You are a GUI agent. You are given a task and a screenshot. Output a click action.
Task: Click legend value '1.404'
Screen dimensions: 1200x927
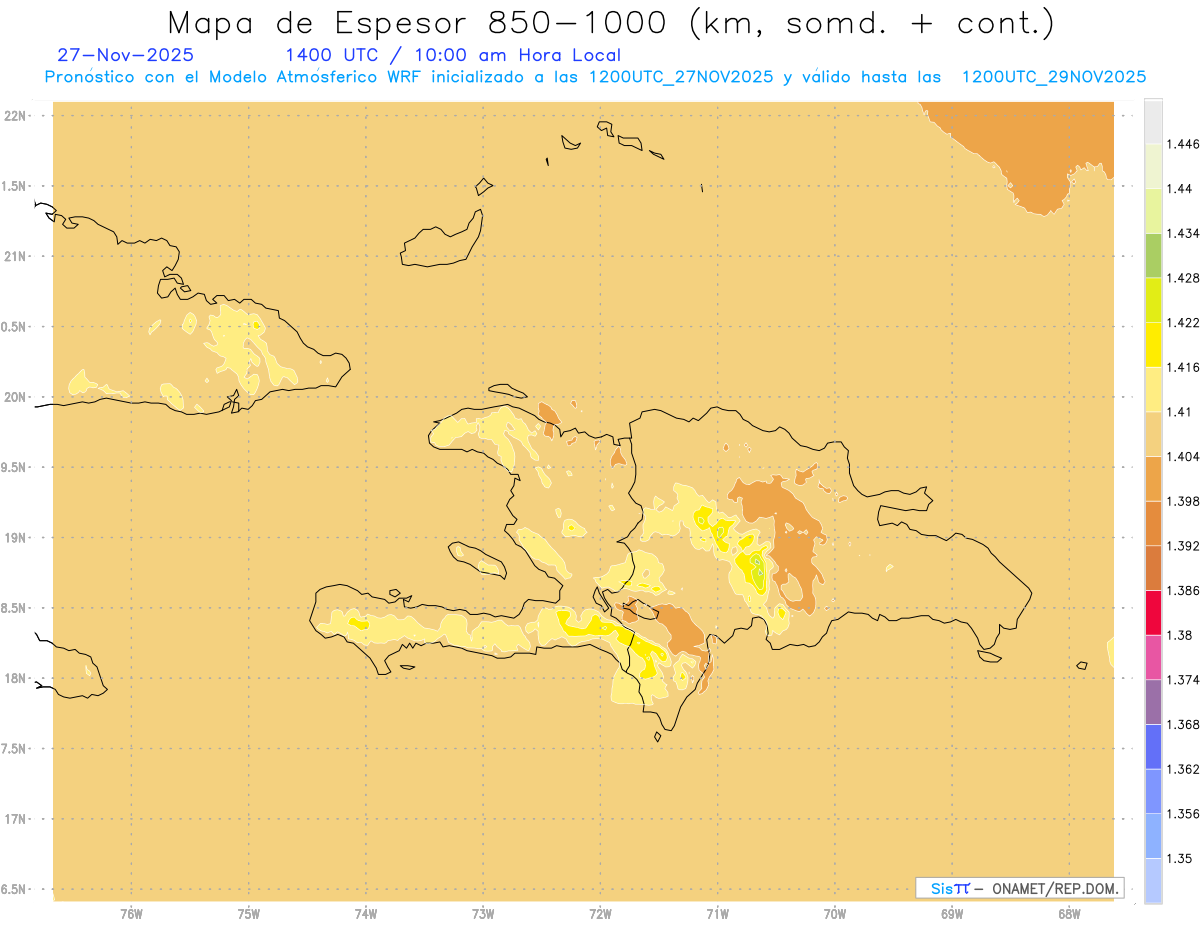tap(1183, 456)
